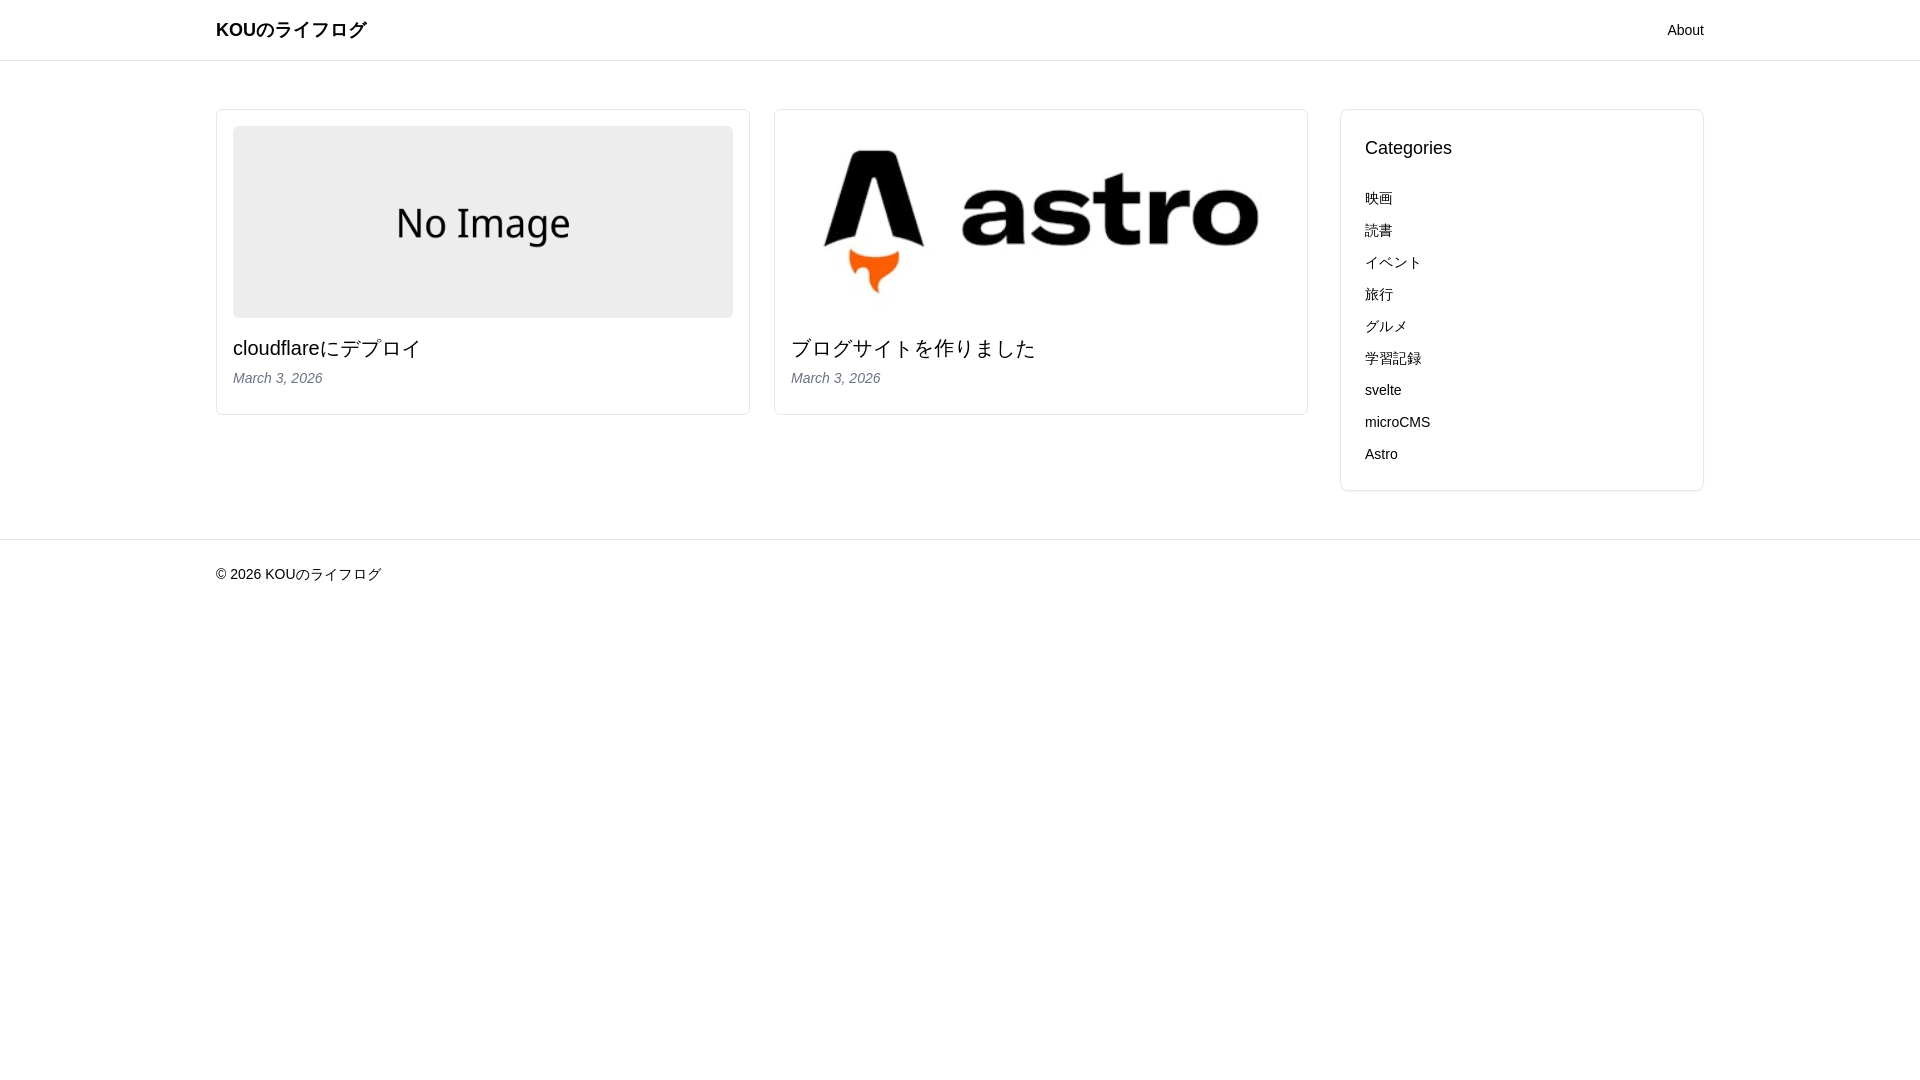Open the astro logo thumbnail
The height and width of the screenshot is (1080, 1920).
coord(1041,222)
